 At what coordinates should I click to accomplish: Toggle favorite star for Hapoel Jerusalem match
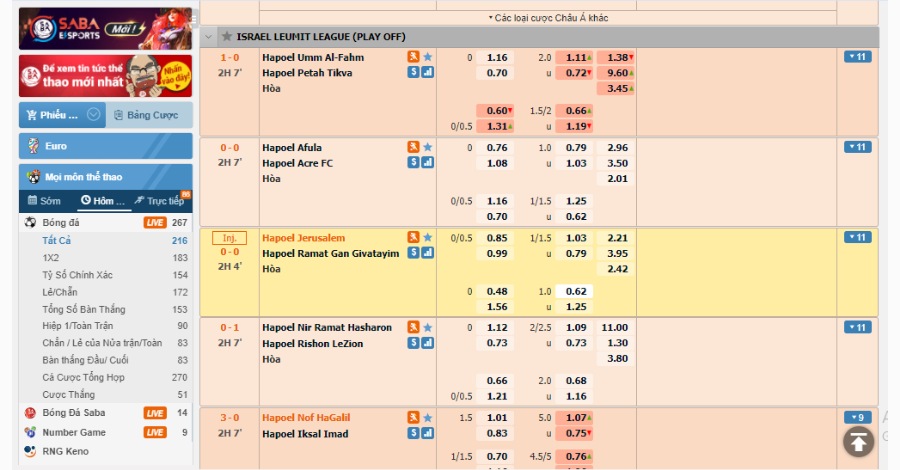coord(428,237)
